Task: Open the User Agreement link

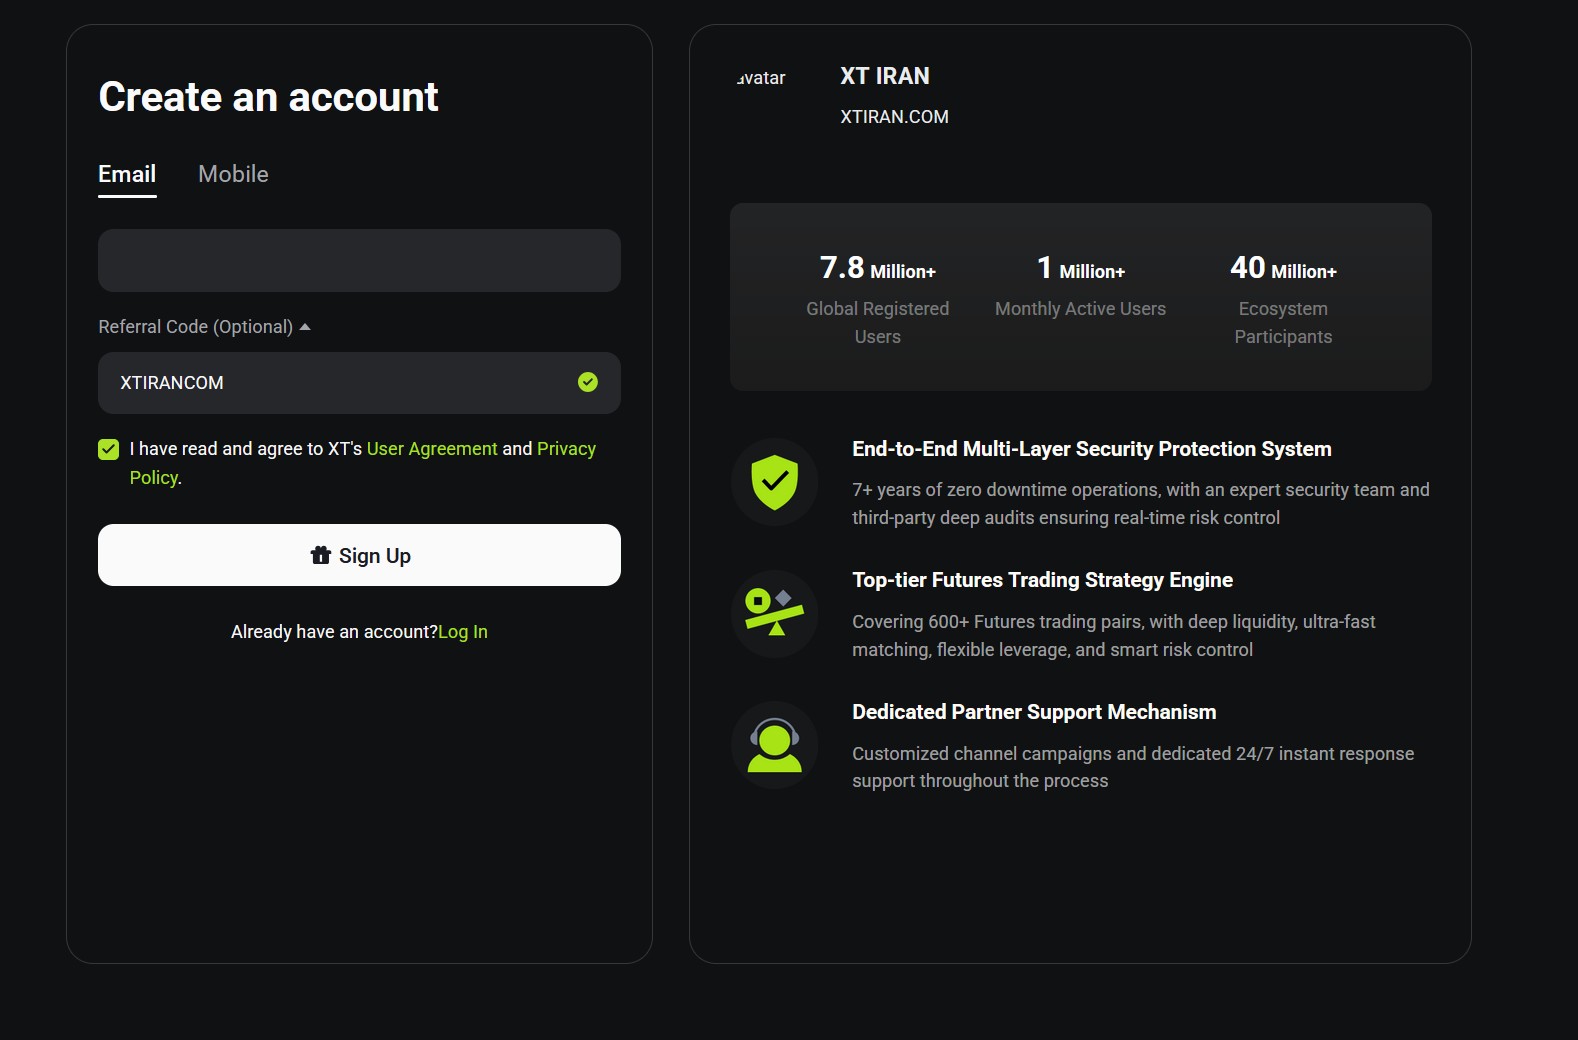Action: click(432, 449)
